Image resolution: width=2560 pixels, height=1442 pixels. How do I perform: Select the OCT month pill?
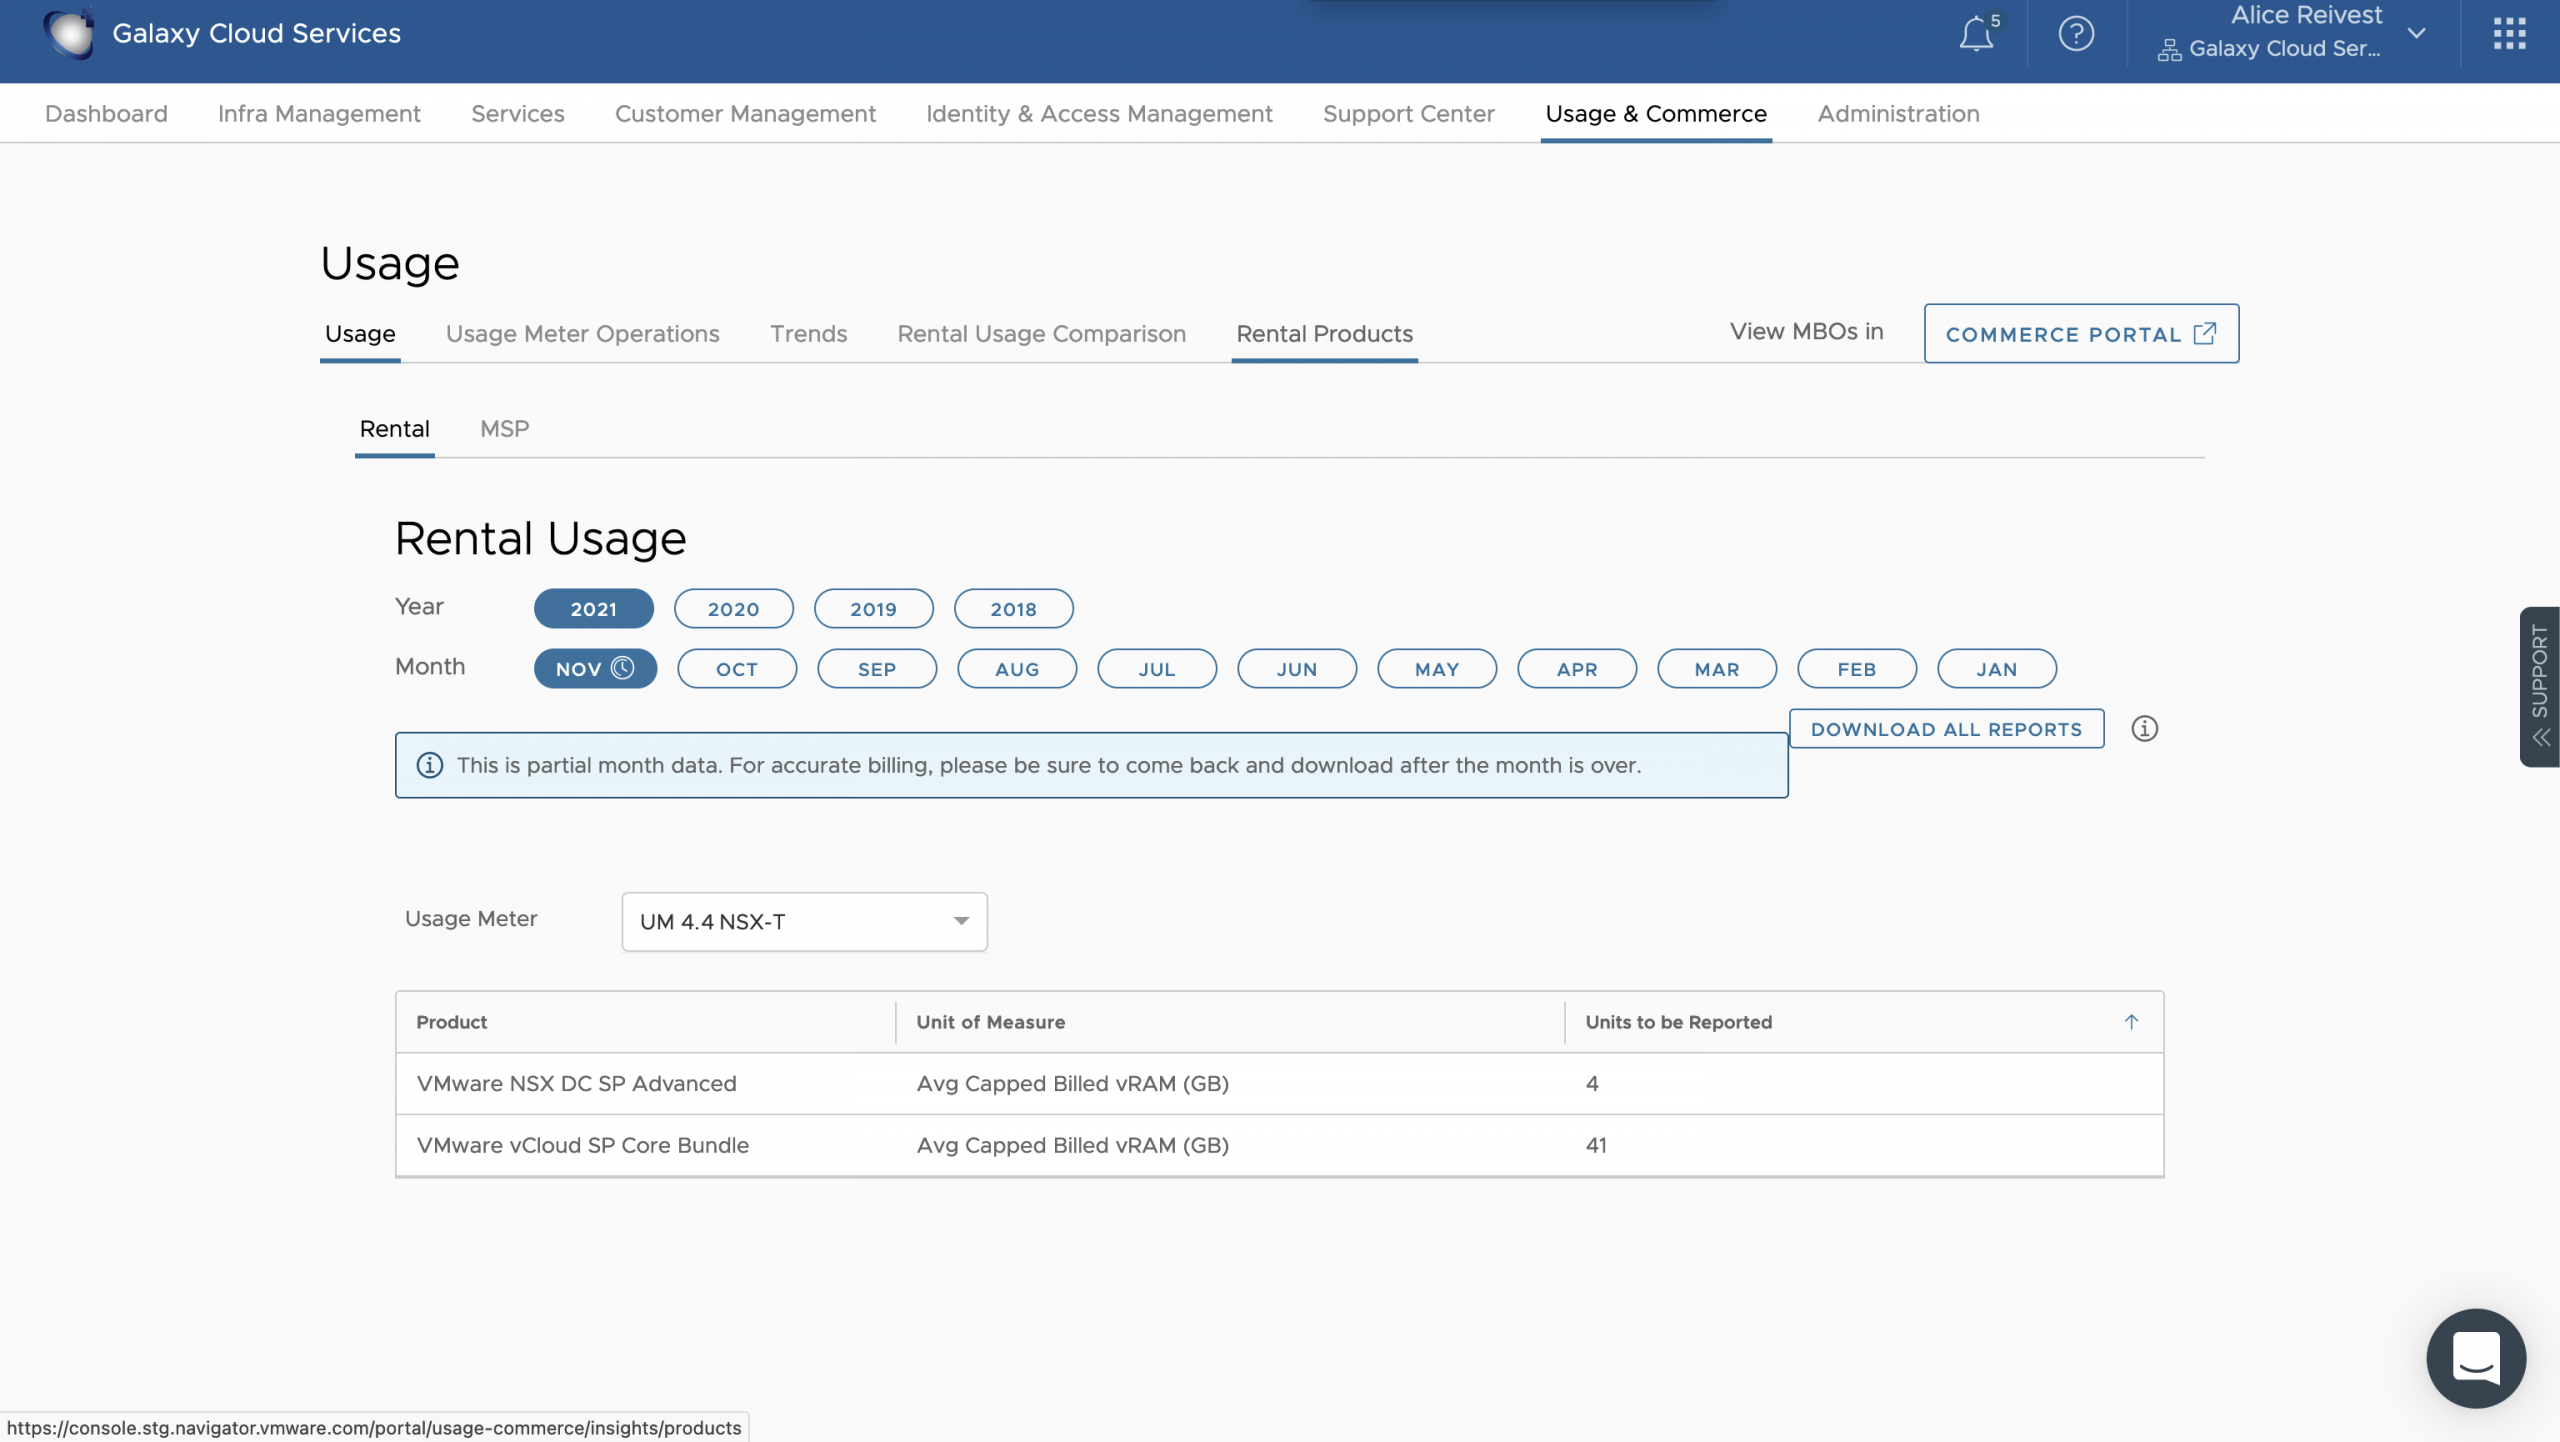(737, 669)
